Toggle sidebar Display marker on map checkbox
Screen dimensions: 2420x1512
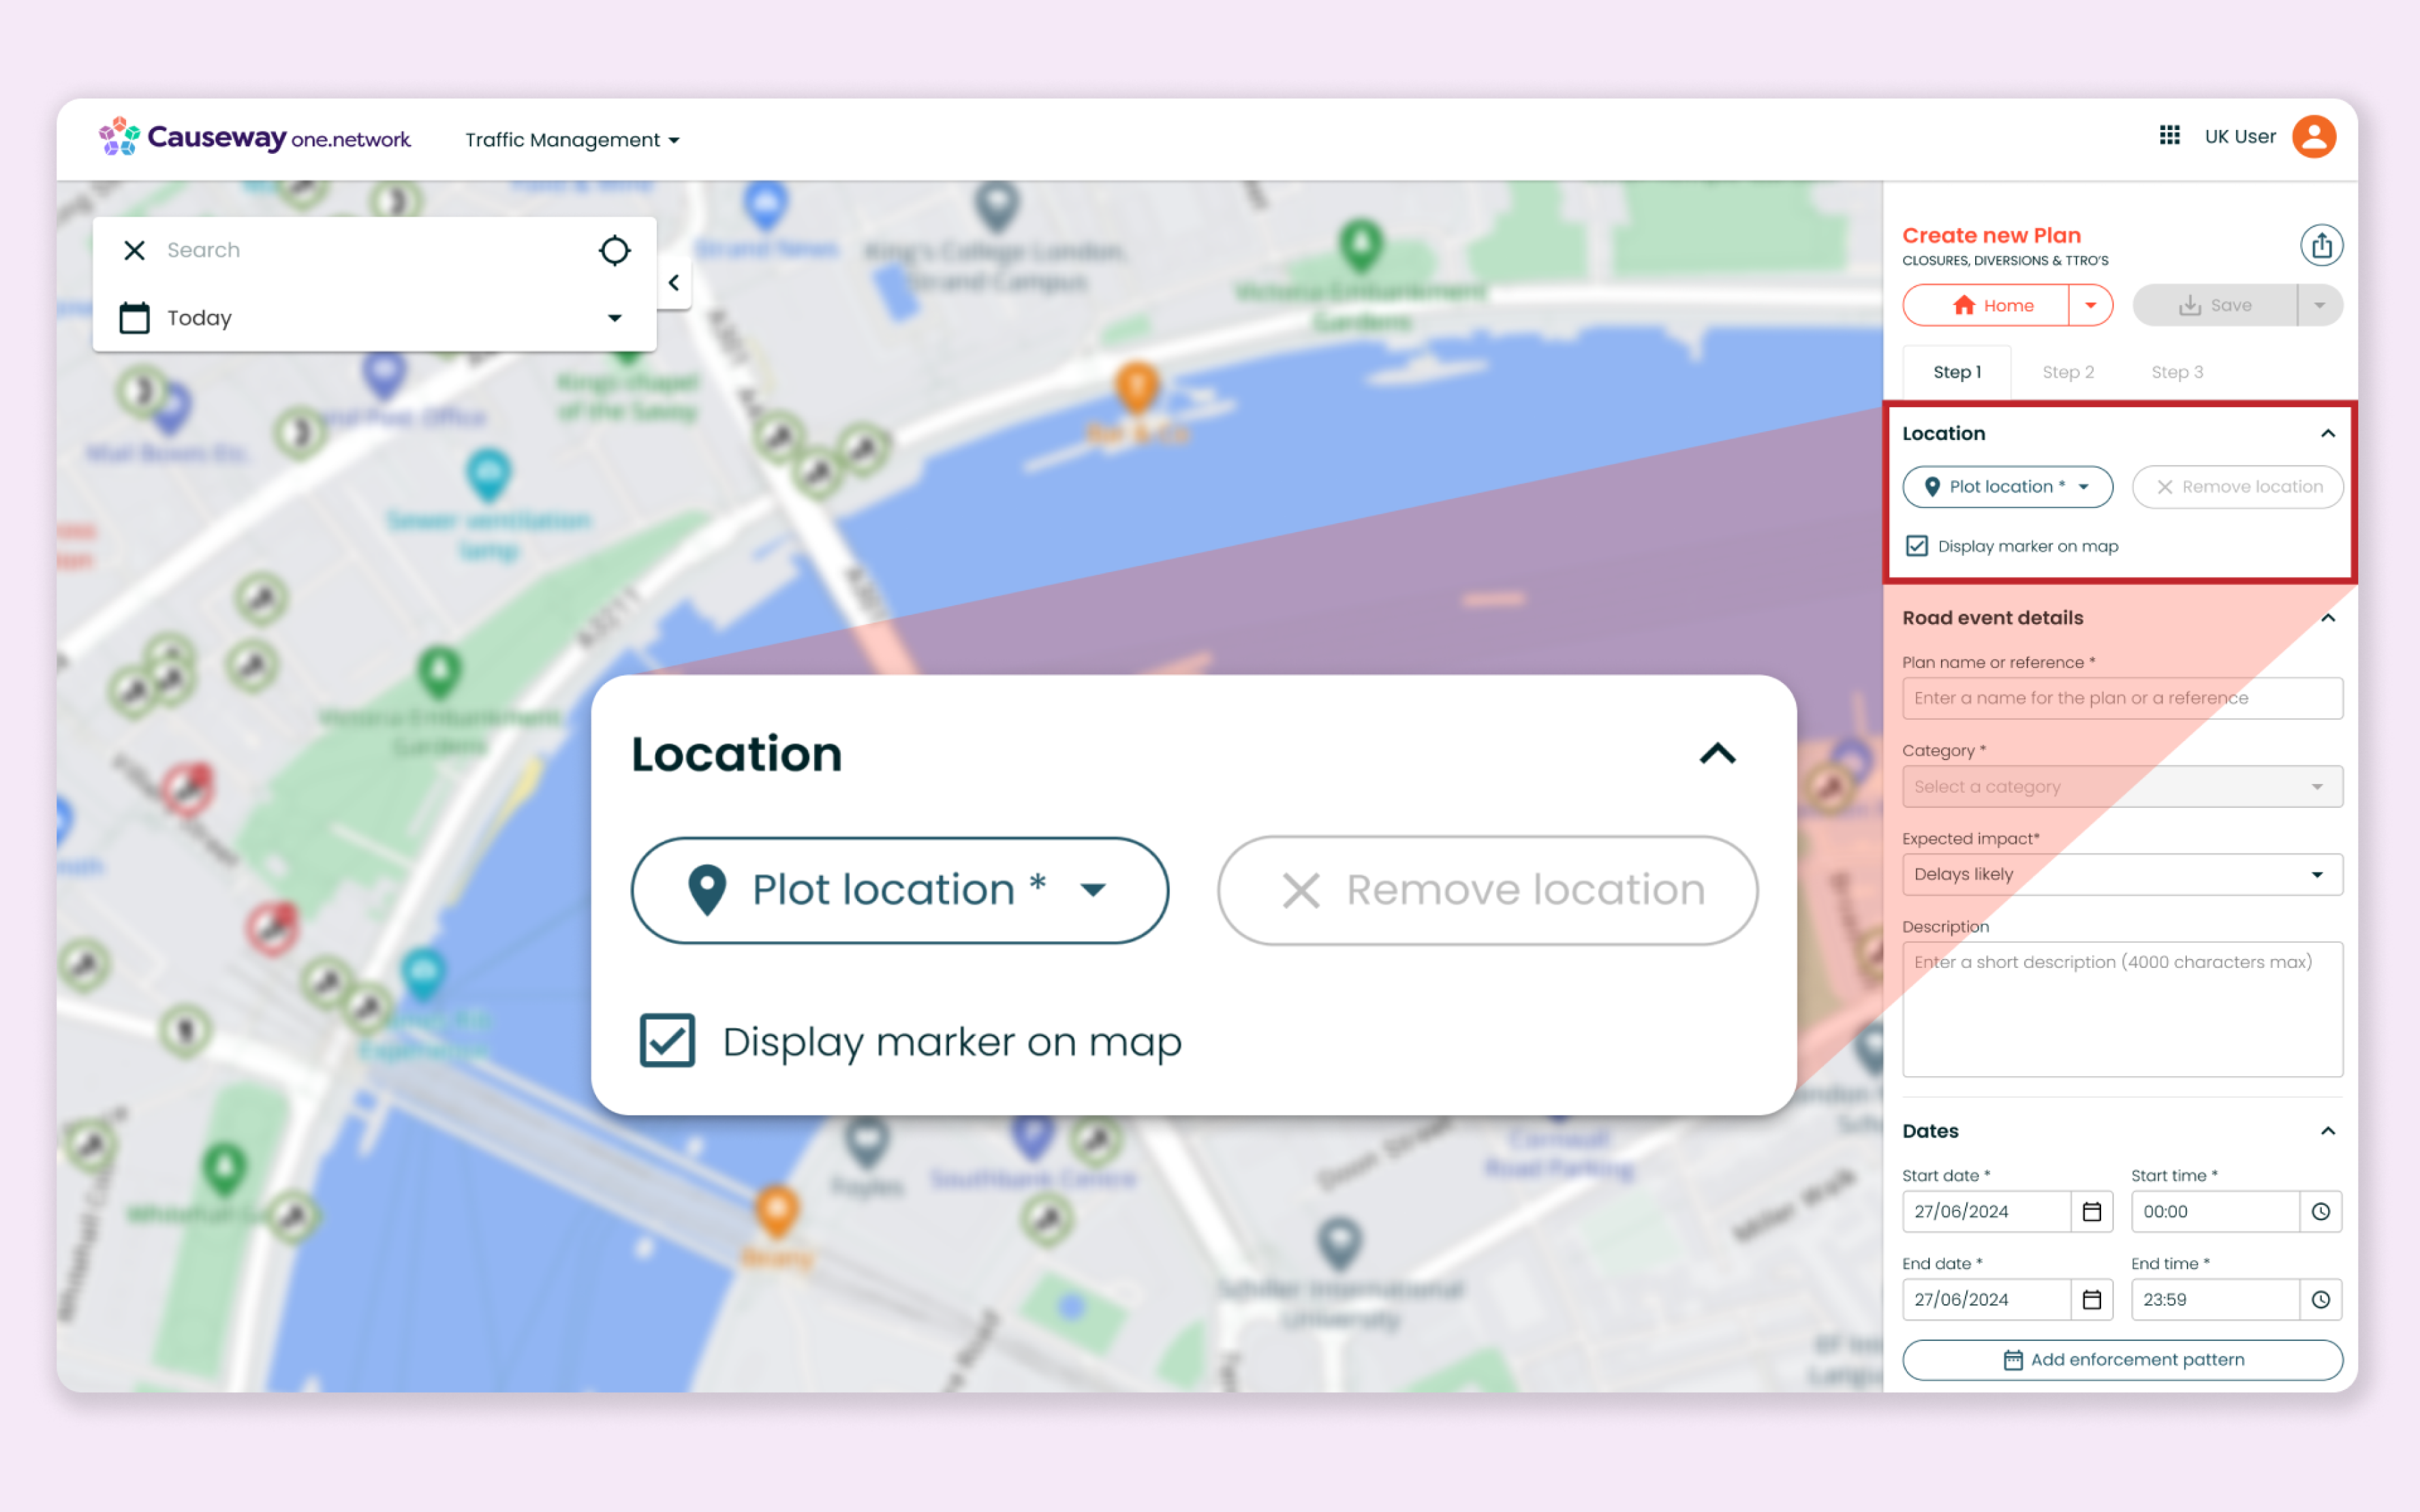tap(1916, 546)
